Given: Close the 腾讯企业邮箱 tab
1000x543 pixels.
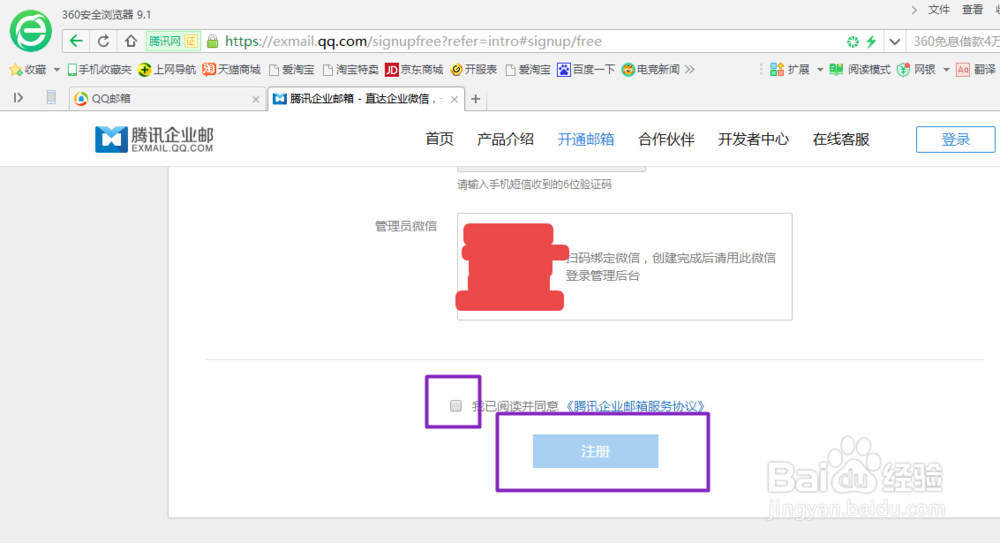Looking at the screenshot, I should (454, 99).
